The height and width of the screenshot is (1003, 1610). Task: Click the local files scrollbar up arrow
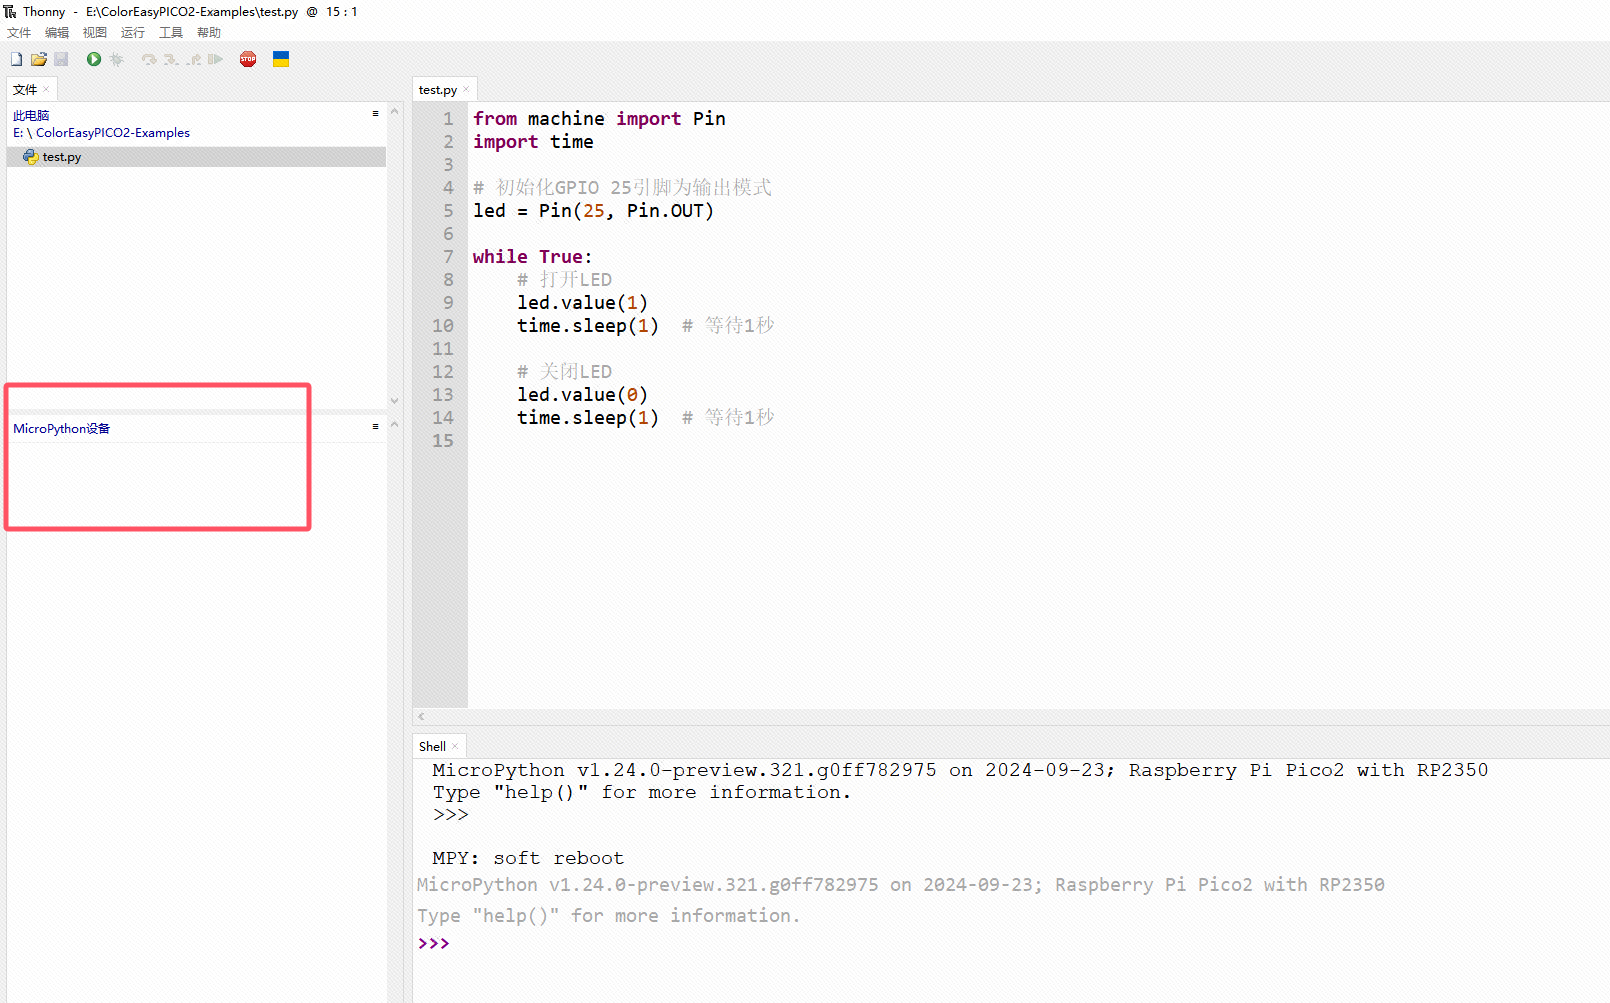[x=394, y=112]
